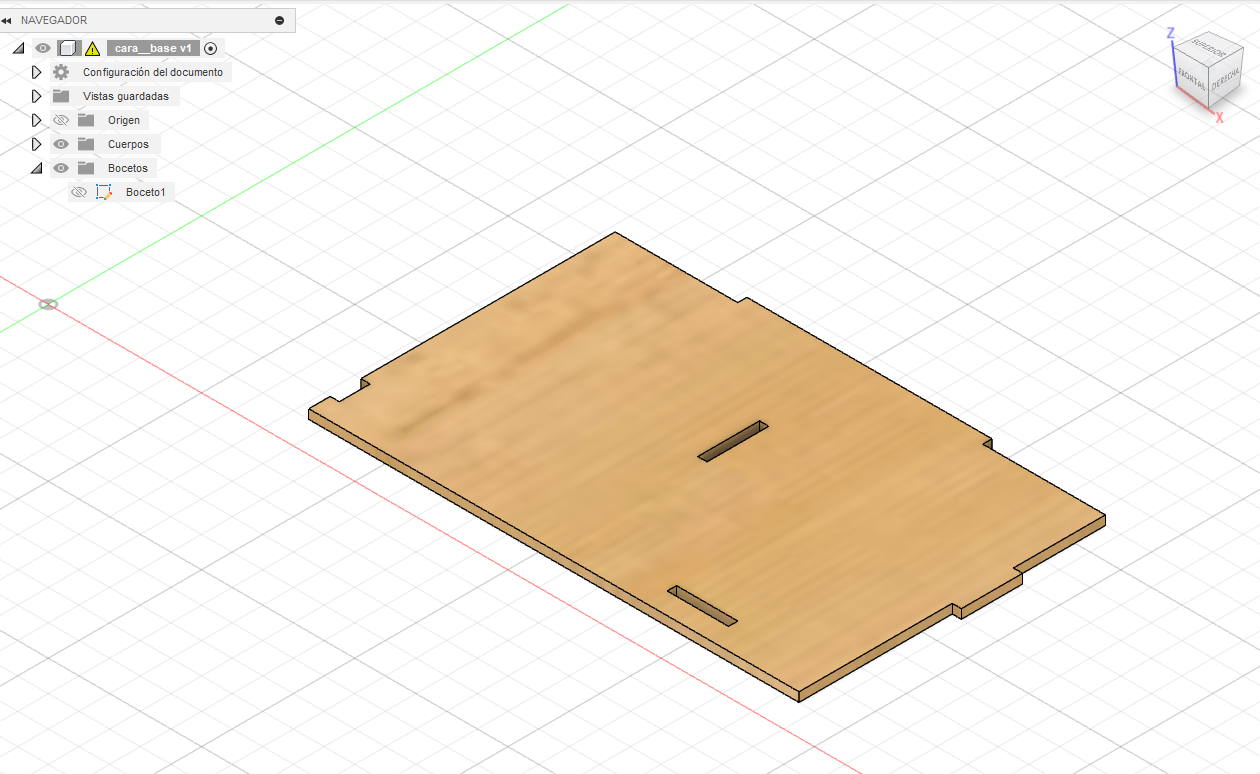Click the component cube icon of cara__base v1

coord(68,48)
